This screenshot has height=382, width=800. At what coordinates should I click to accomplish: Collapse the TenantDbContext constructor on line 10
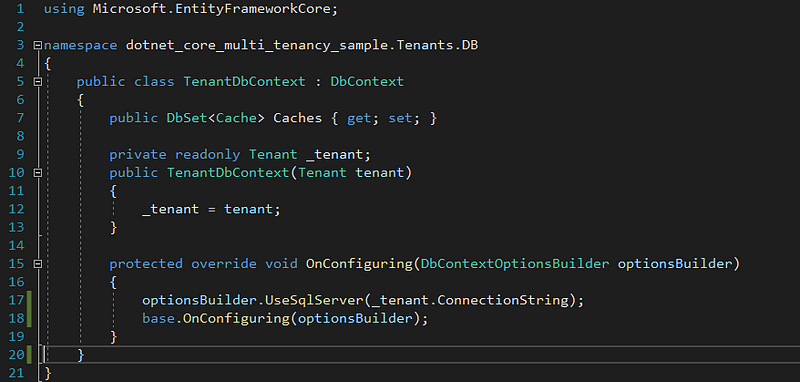click(x=37, y=173)
